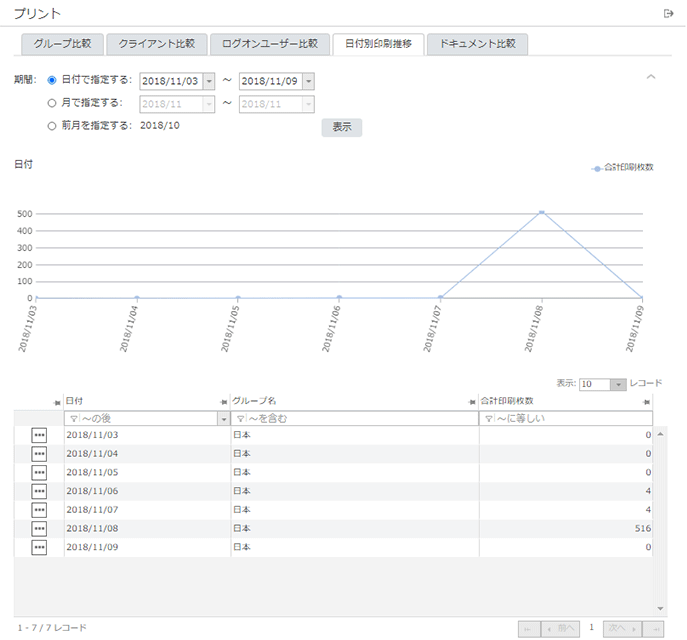Click the logout icon at top right
The width and height of the screenshot is (687, 640).
pos(669,13)
